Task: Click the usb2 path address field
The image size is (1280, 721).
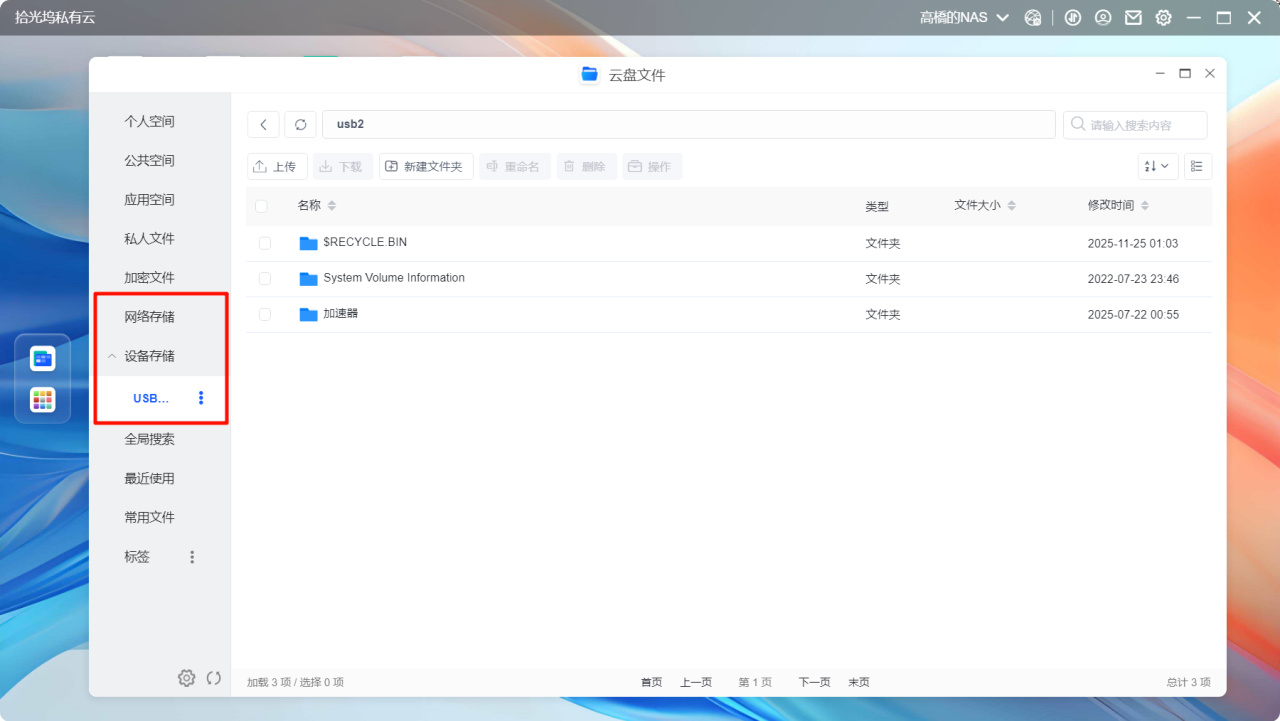Action: tap(688, 124)
